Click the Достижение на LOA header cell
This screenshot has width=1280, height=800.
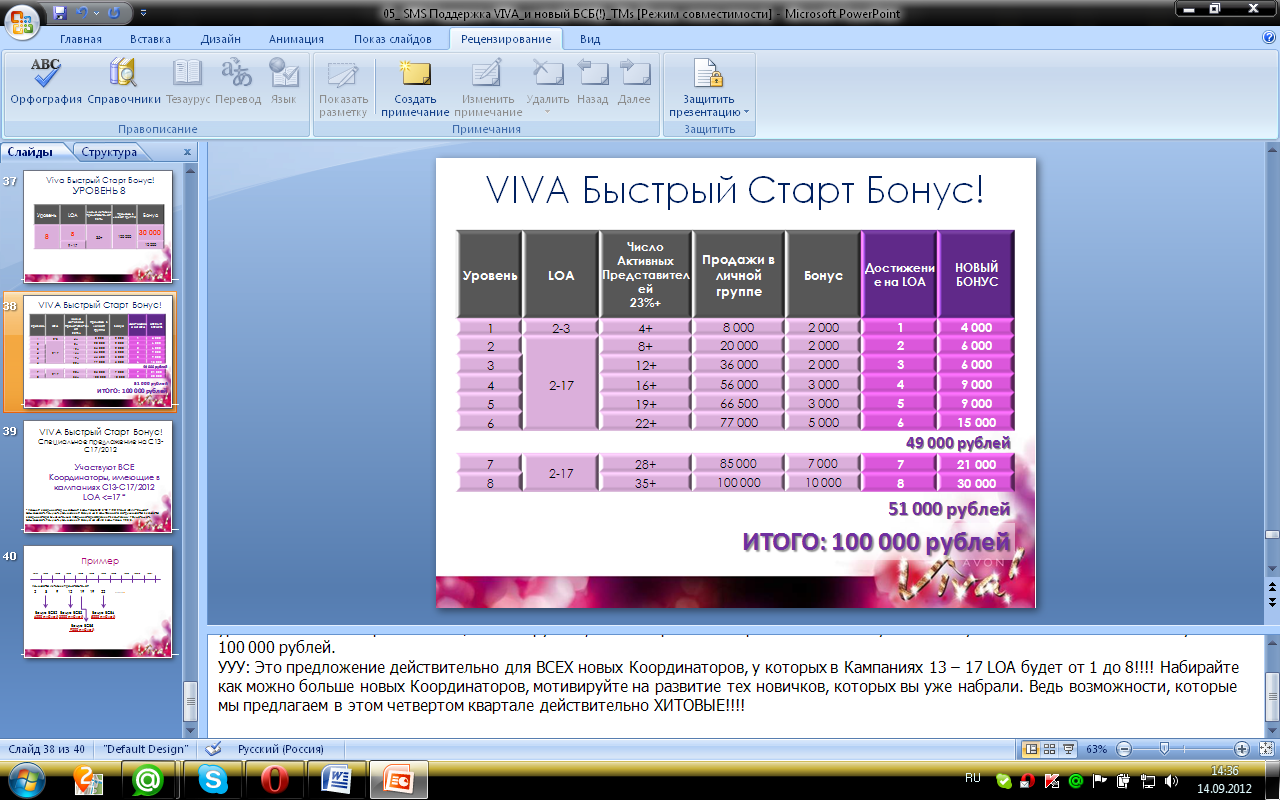pyautogui.click(x=899, y=275)
